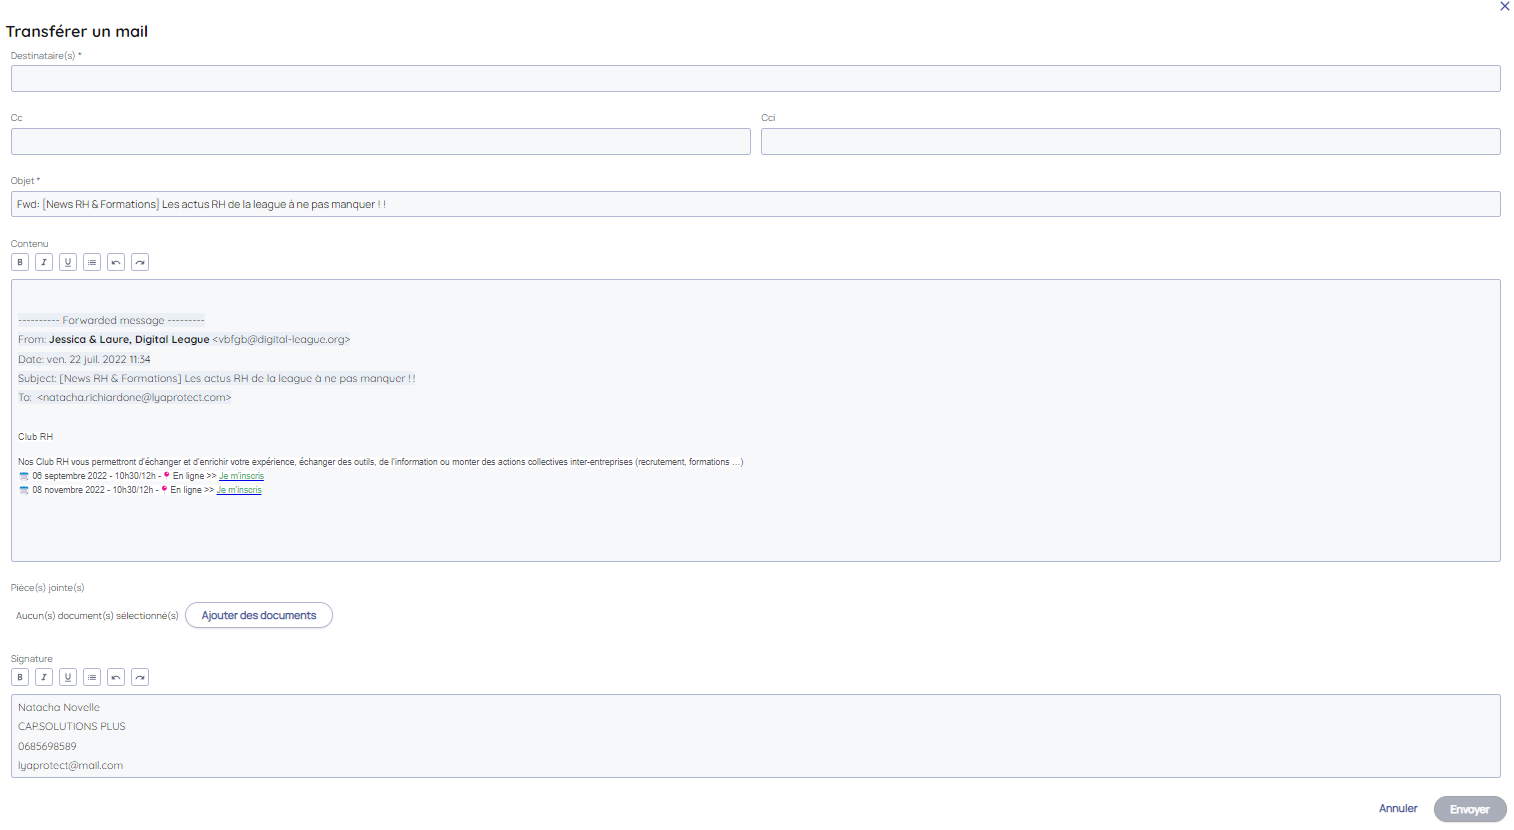The height and width of the screenshot is (830, 1514).
Task: Toggle italic in the Contenu toolbar
Action: click(x=44, y=262)
